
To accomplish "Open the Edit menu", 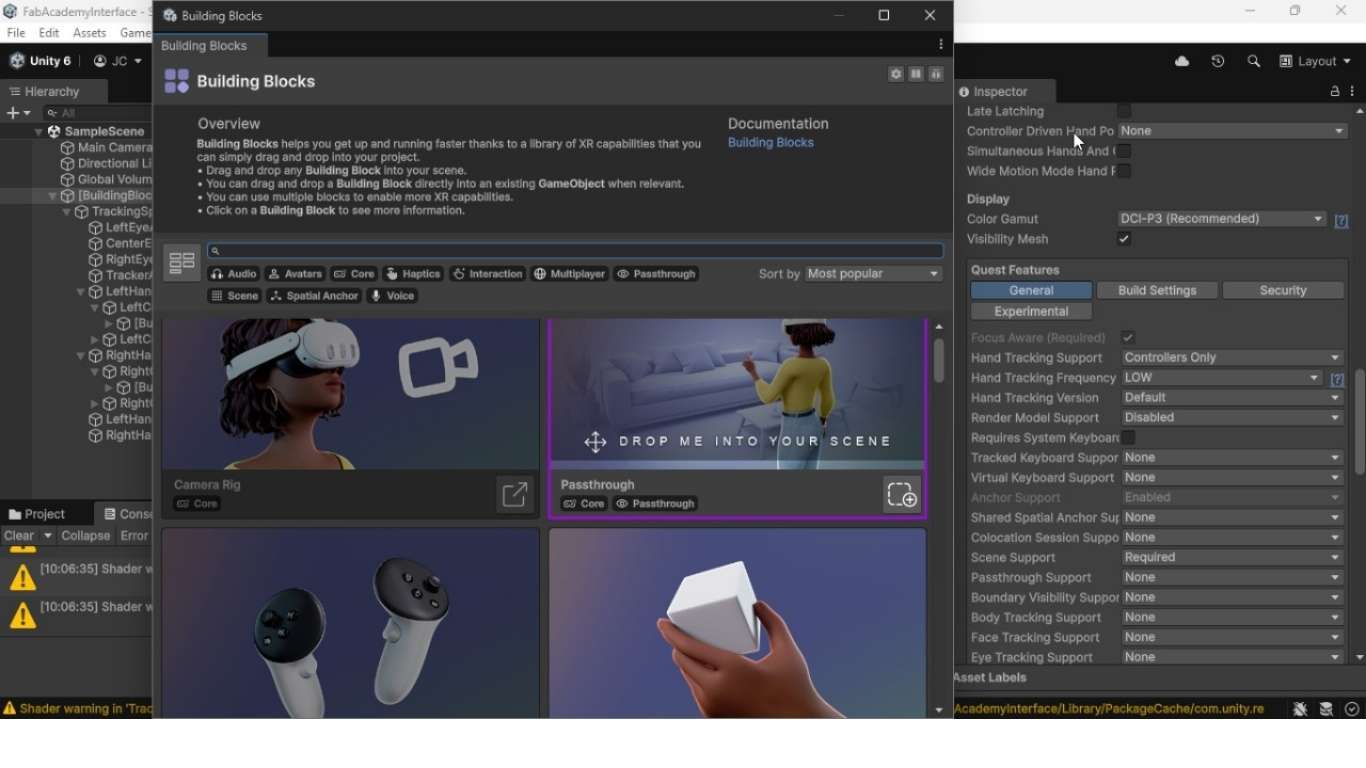I will tap(49, 33).
